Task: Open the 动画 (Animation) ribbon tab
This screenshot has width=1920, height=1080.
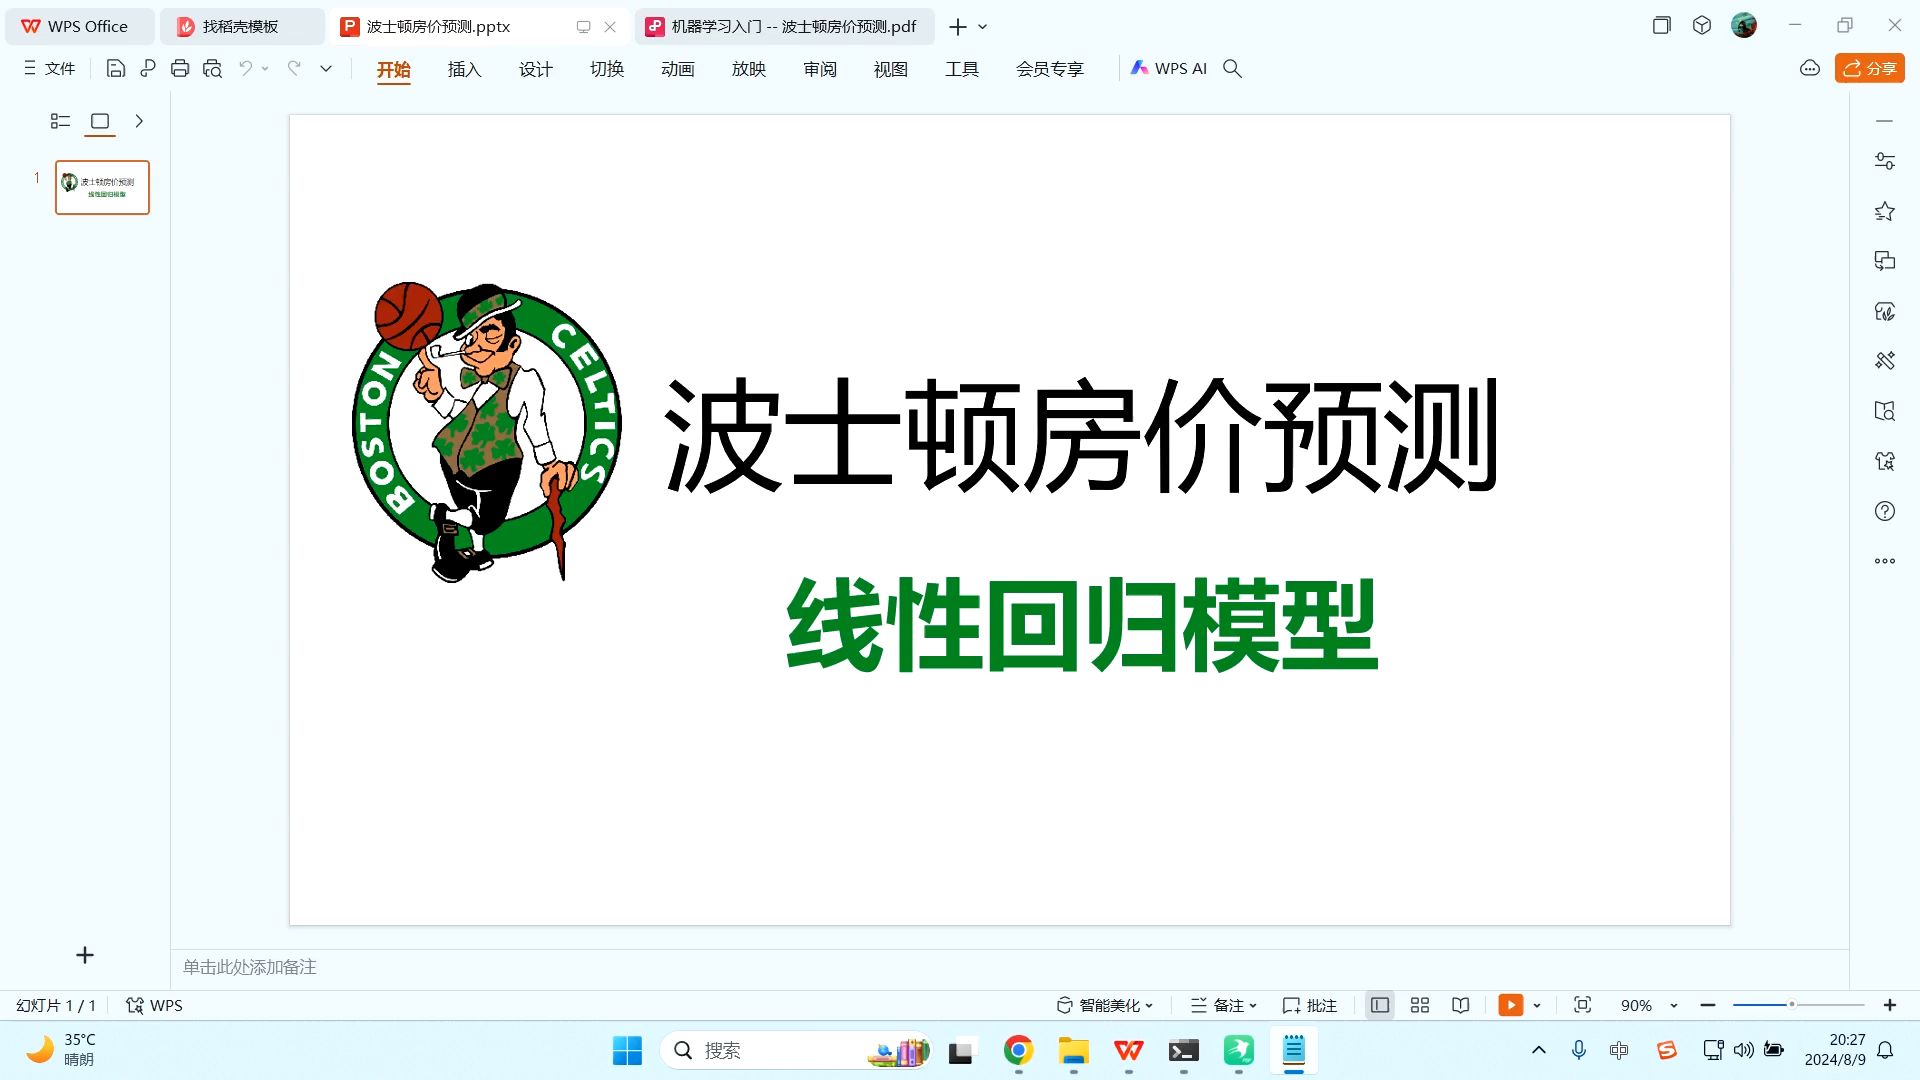Action: pyautogui.click(x=678, y=69)
